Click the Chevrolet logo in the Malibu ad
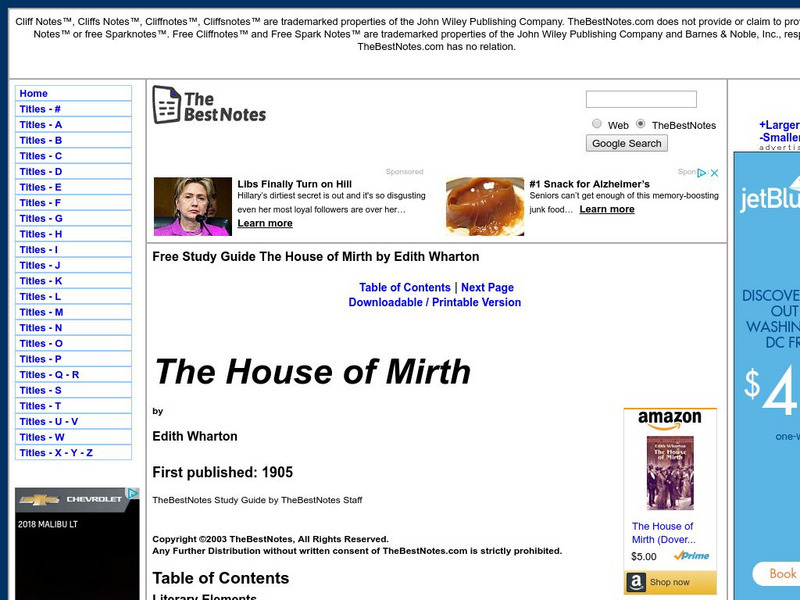Screen dimensions: 800x600 (x=39, y=499)
